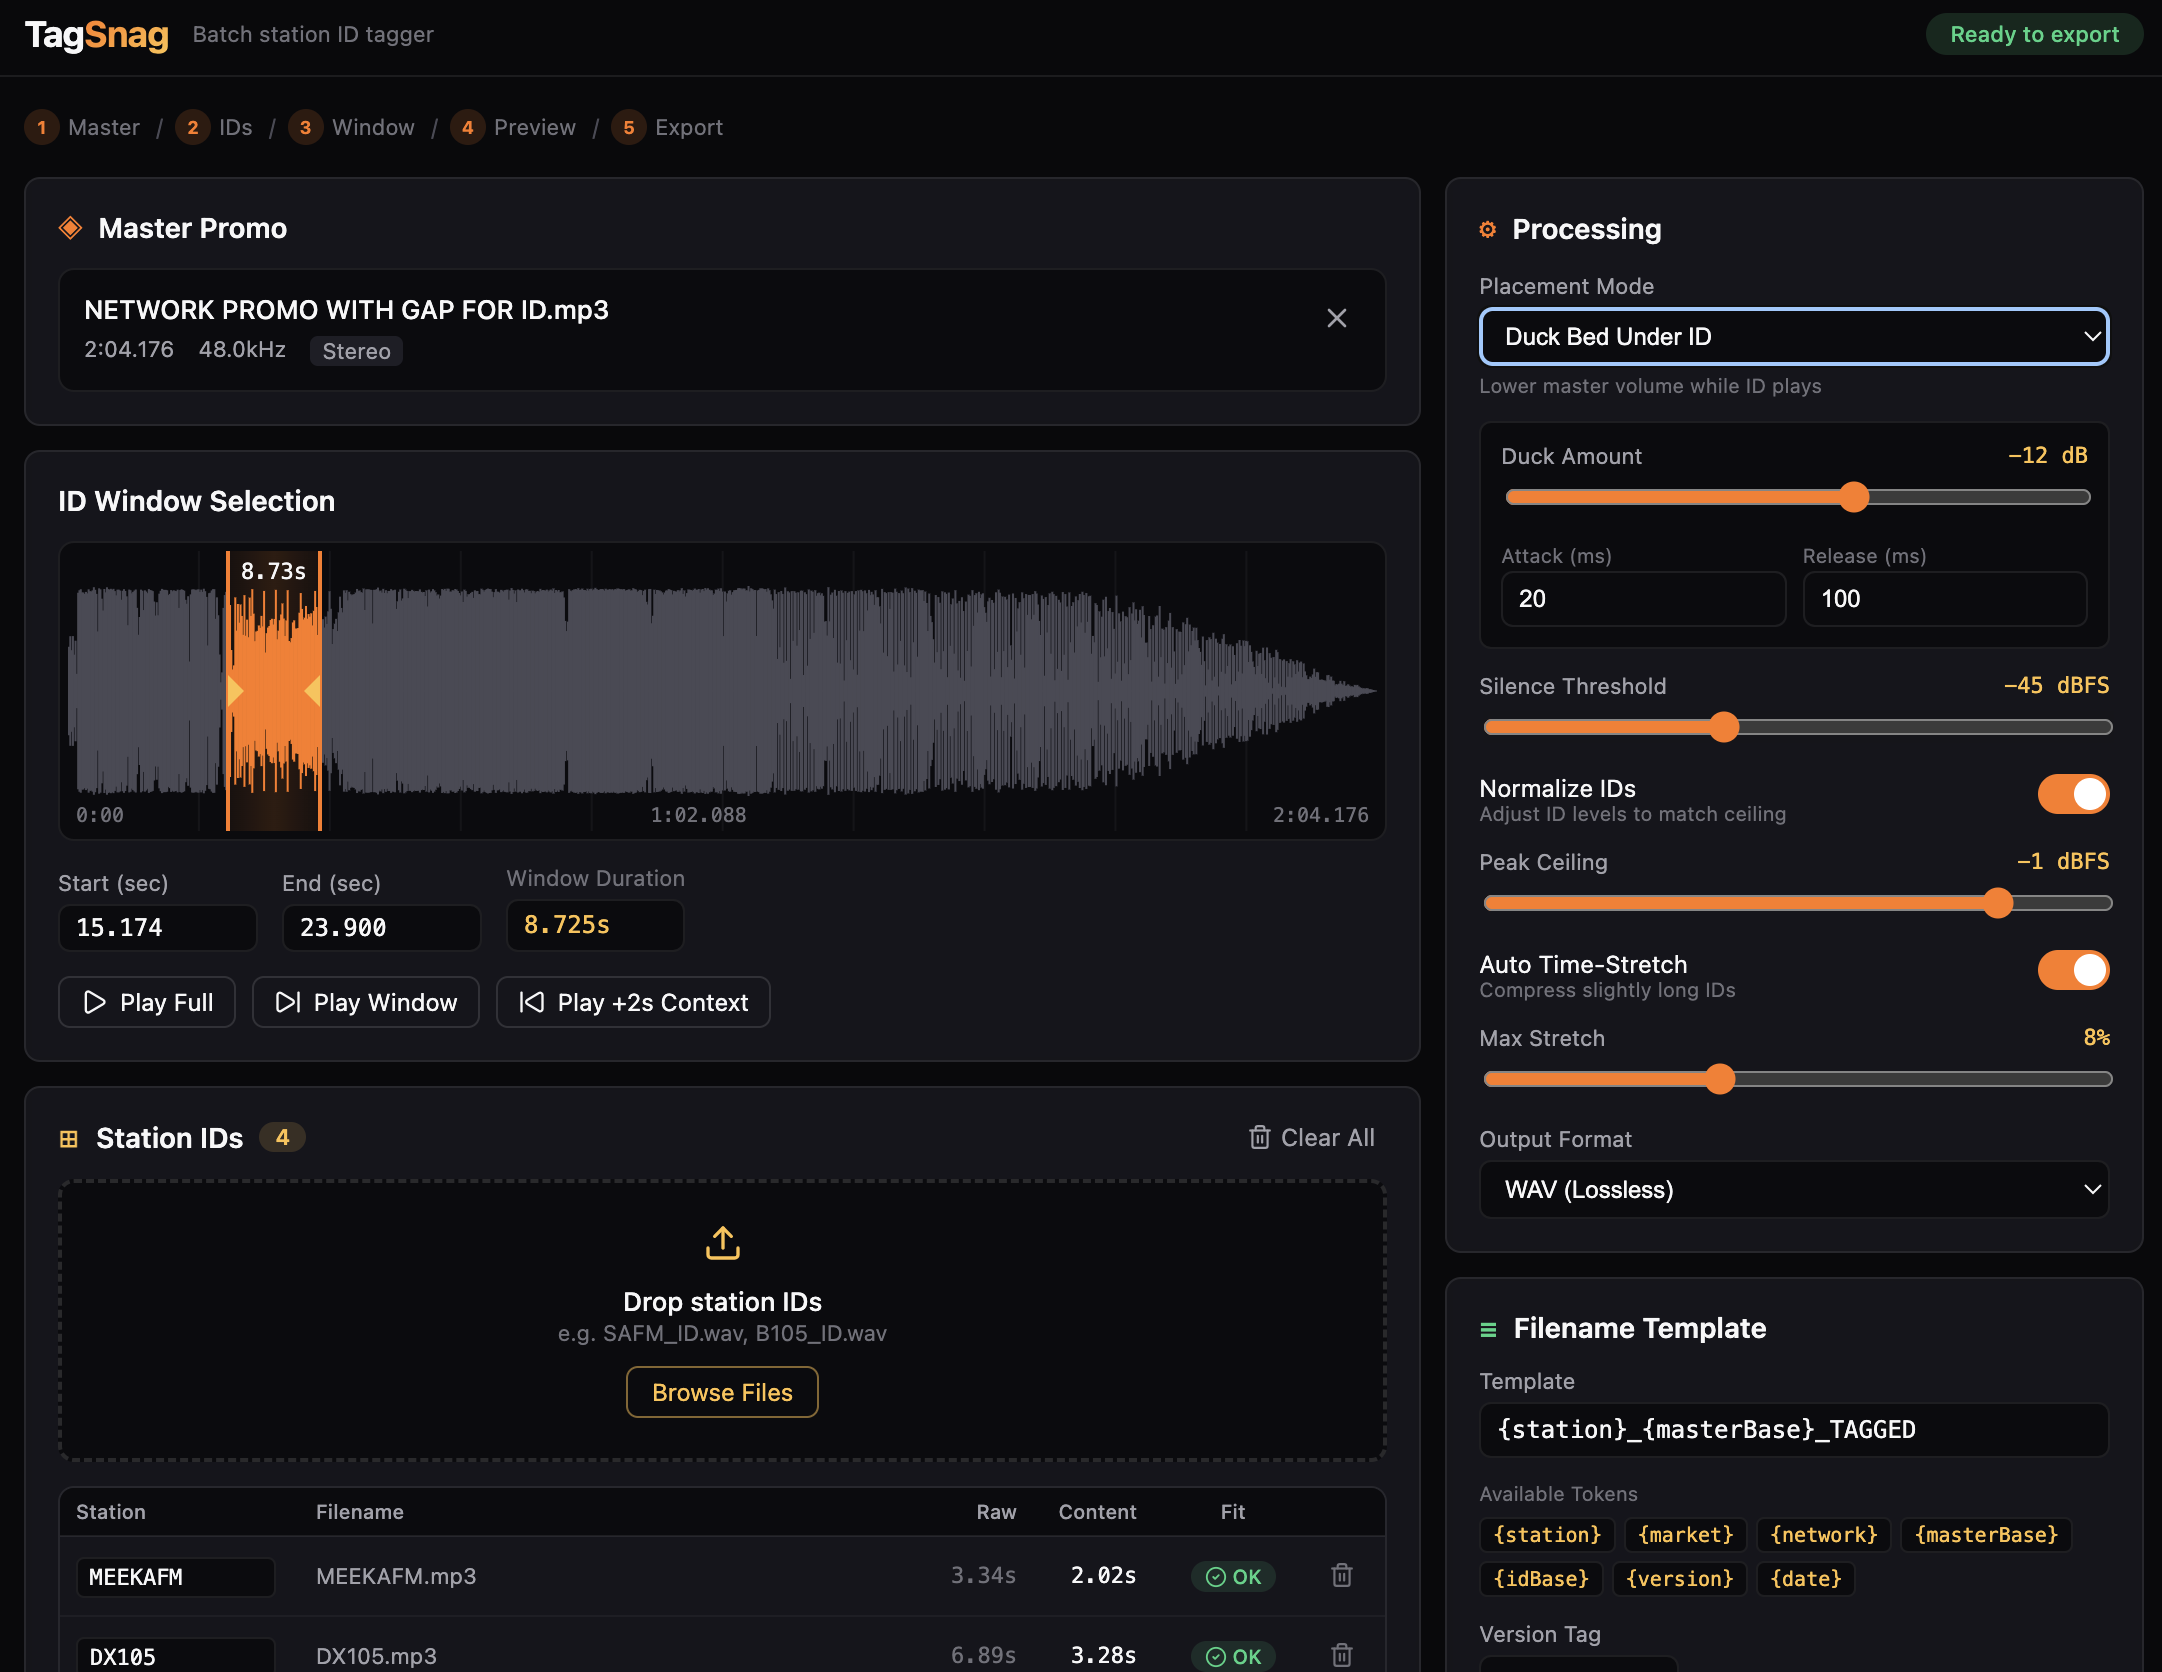
Task: Go to step 1 Master
Action: coord(82,127)
